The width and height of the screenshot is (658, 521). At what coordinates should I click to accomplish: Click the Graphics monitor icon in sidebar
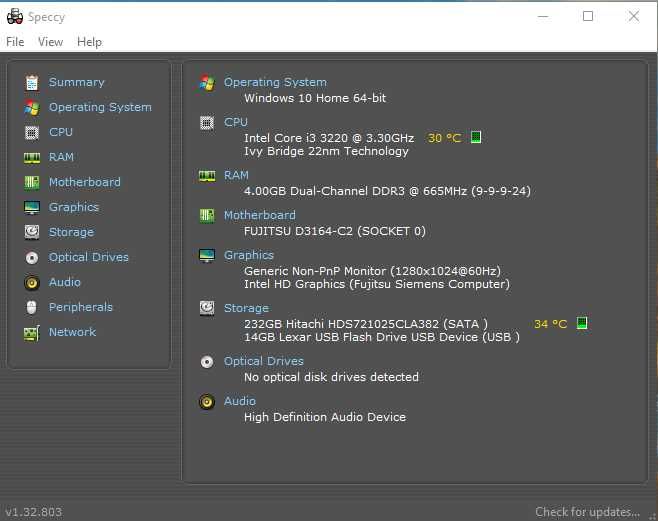pyautogui.click(x=32, y=207)
